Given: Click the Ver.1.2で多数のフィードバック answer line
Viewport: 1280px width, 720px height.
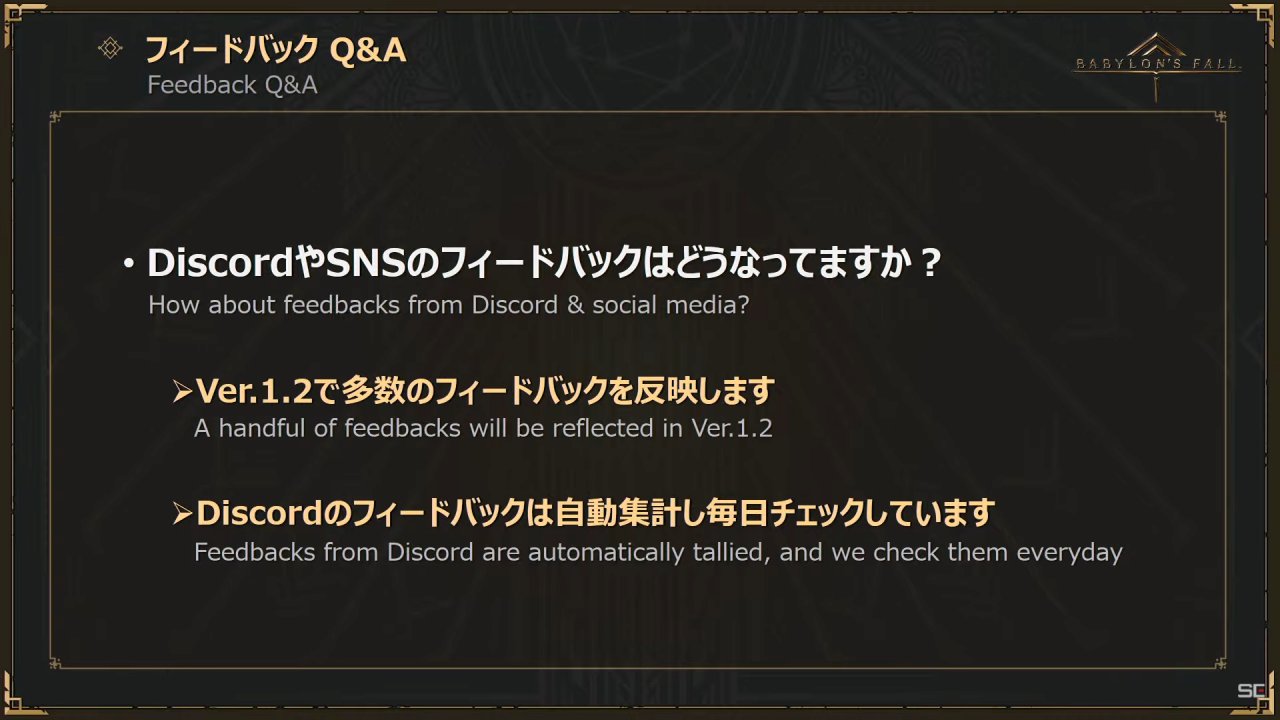Looking at the screenshot, I should [485, 391].
